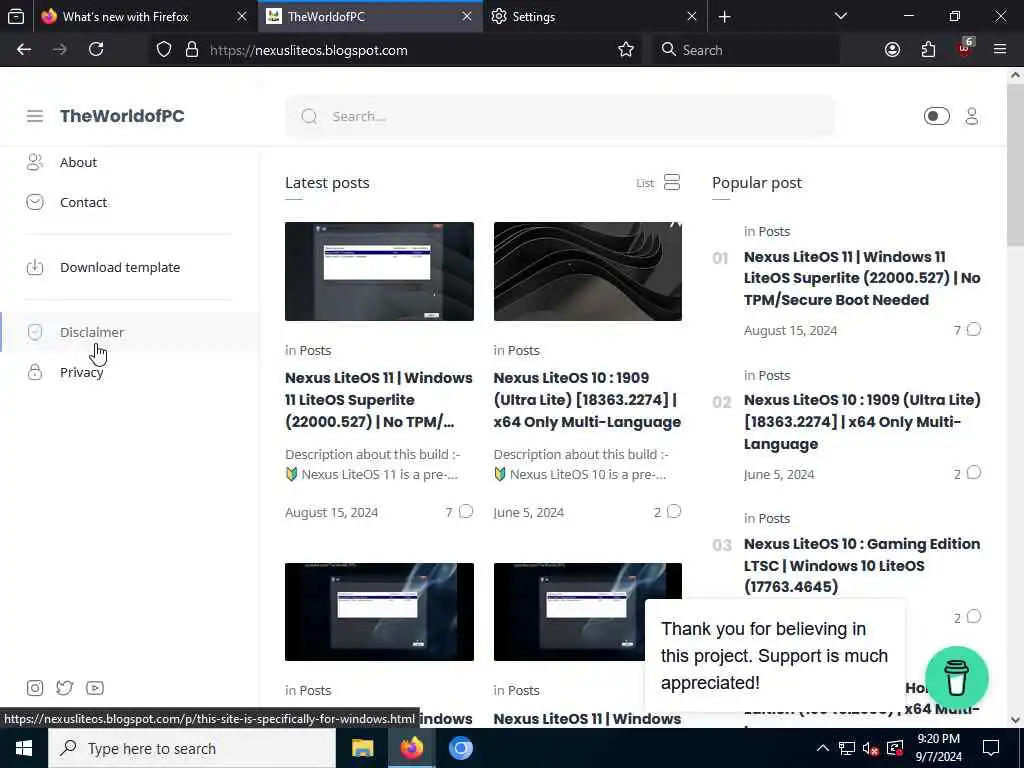Open the Firefox application menu
Viewport: 1024px width, 768px height.
(1000, 50)
